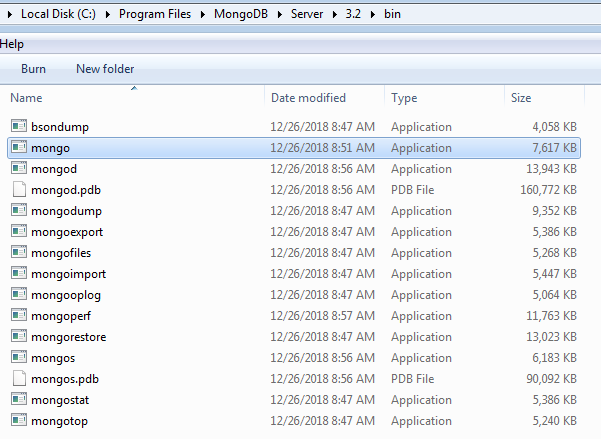The height and width of the screenshot is (439, 601).
Task: Navigate to MongoDB breadcrumb
Action: point(241,14)
